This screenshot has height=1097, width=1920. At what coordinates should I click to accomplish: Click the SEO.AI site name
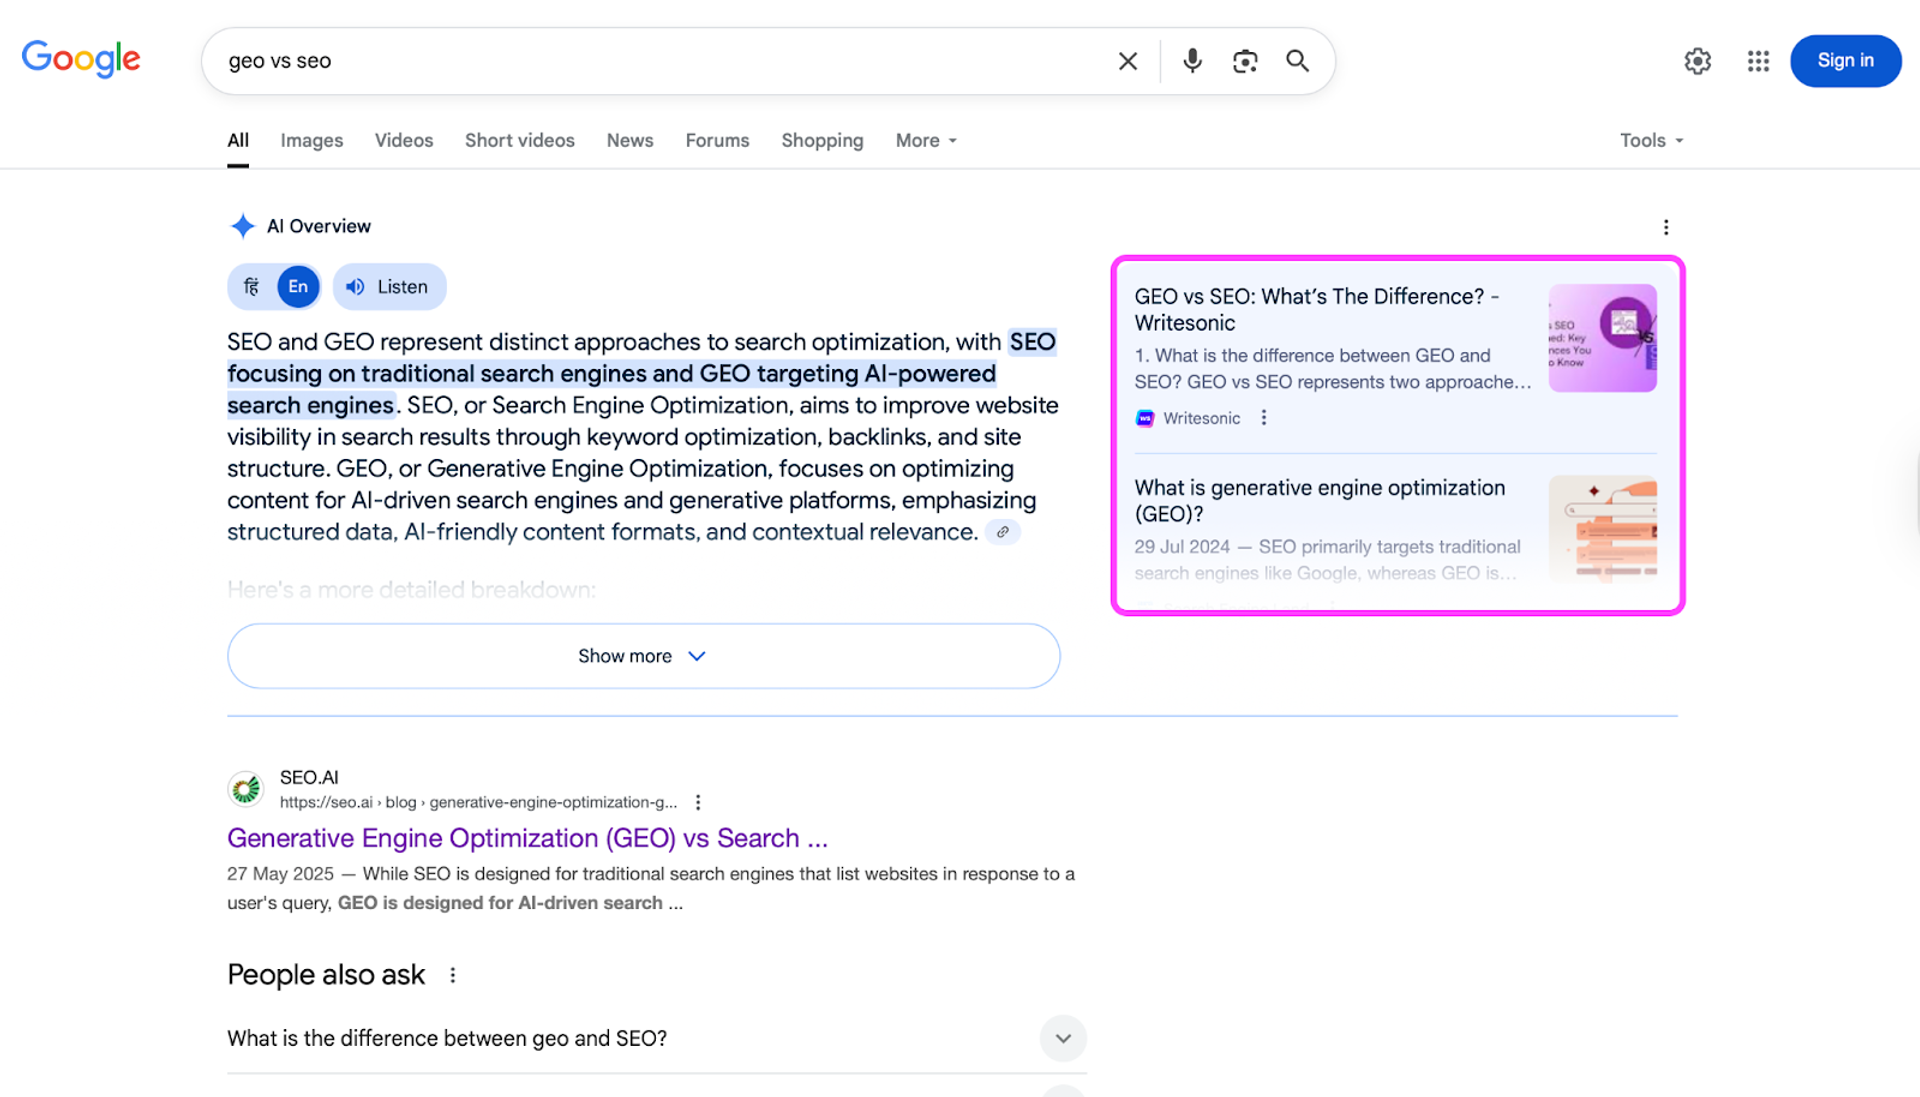click(309, 777)
